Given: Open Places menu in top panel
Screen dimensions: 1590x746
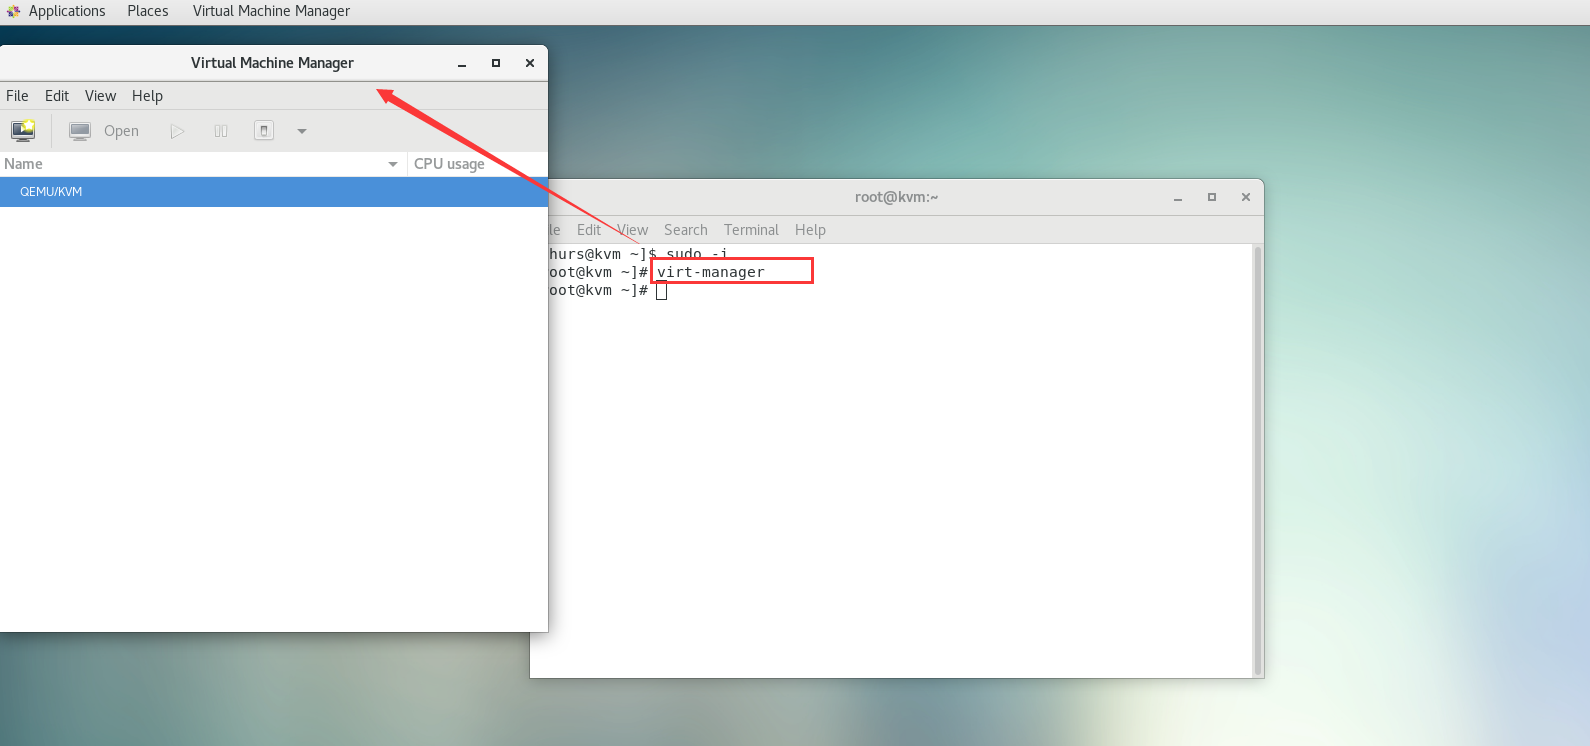Looking at the screenshot, I should point(148,11).
